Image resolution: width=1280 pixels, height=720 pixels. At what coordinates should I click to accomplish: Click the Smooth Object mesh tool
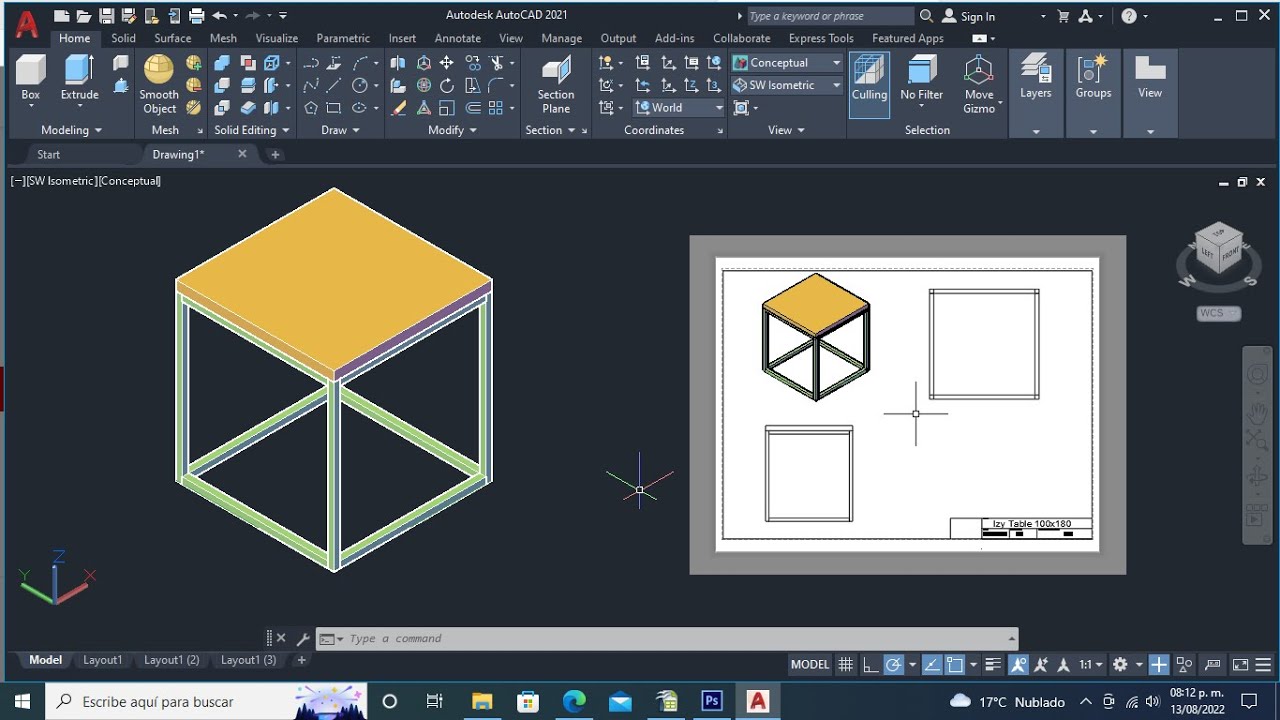tap(159, 85)
